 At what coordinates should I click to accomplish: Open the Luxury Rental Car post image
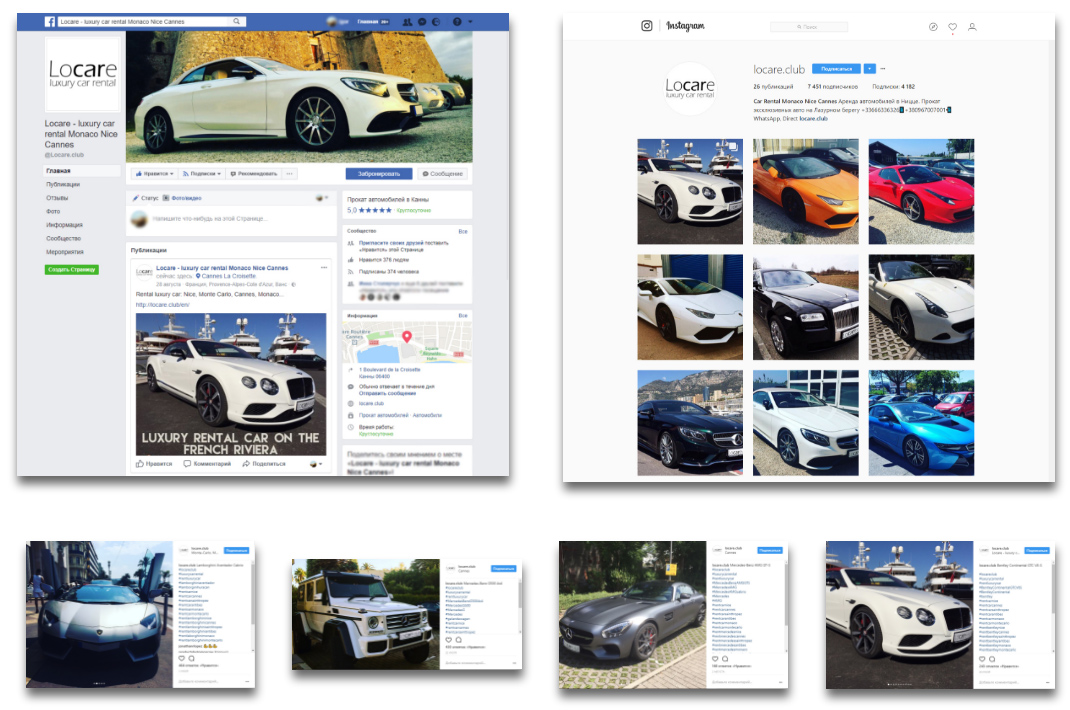pos(231,384)
